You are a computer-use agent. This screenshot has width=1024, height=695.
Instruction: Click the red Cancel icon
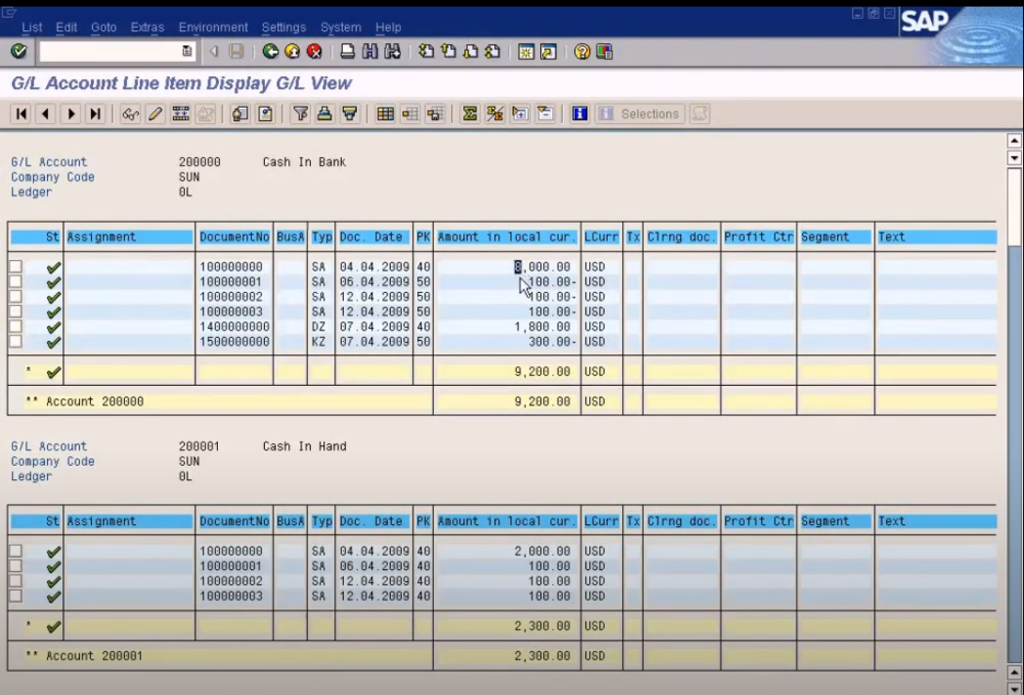(x=314, y=52)
